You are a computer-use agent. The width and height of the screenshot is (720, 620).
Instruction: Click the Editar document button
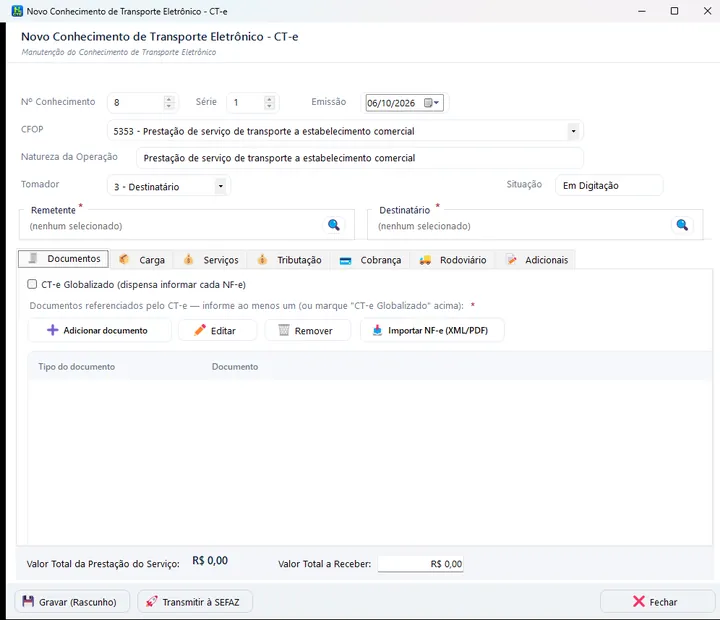point(217,330)
